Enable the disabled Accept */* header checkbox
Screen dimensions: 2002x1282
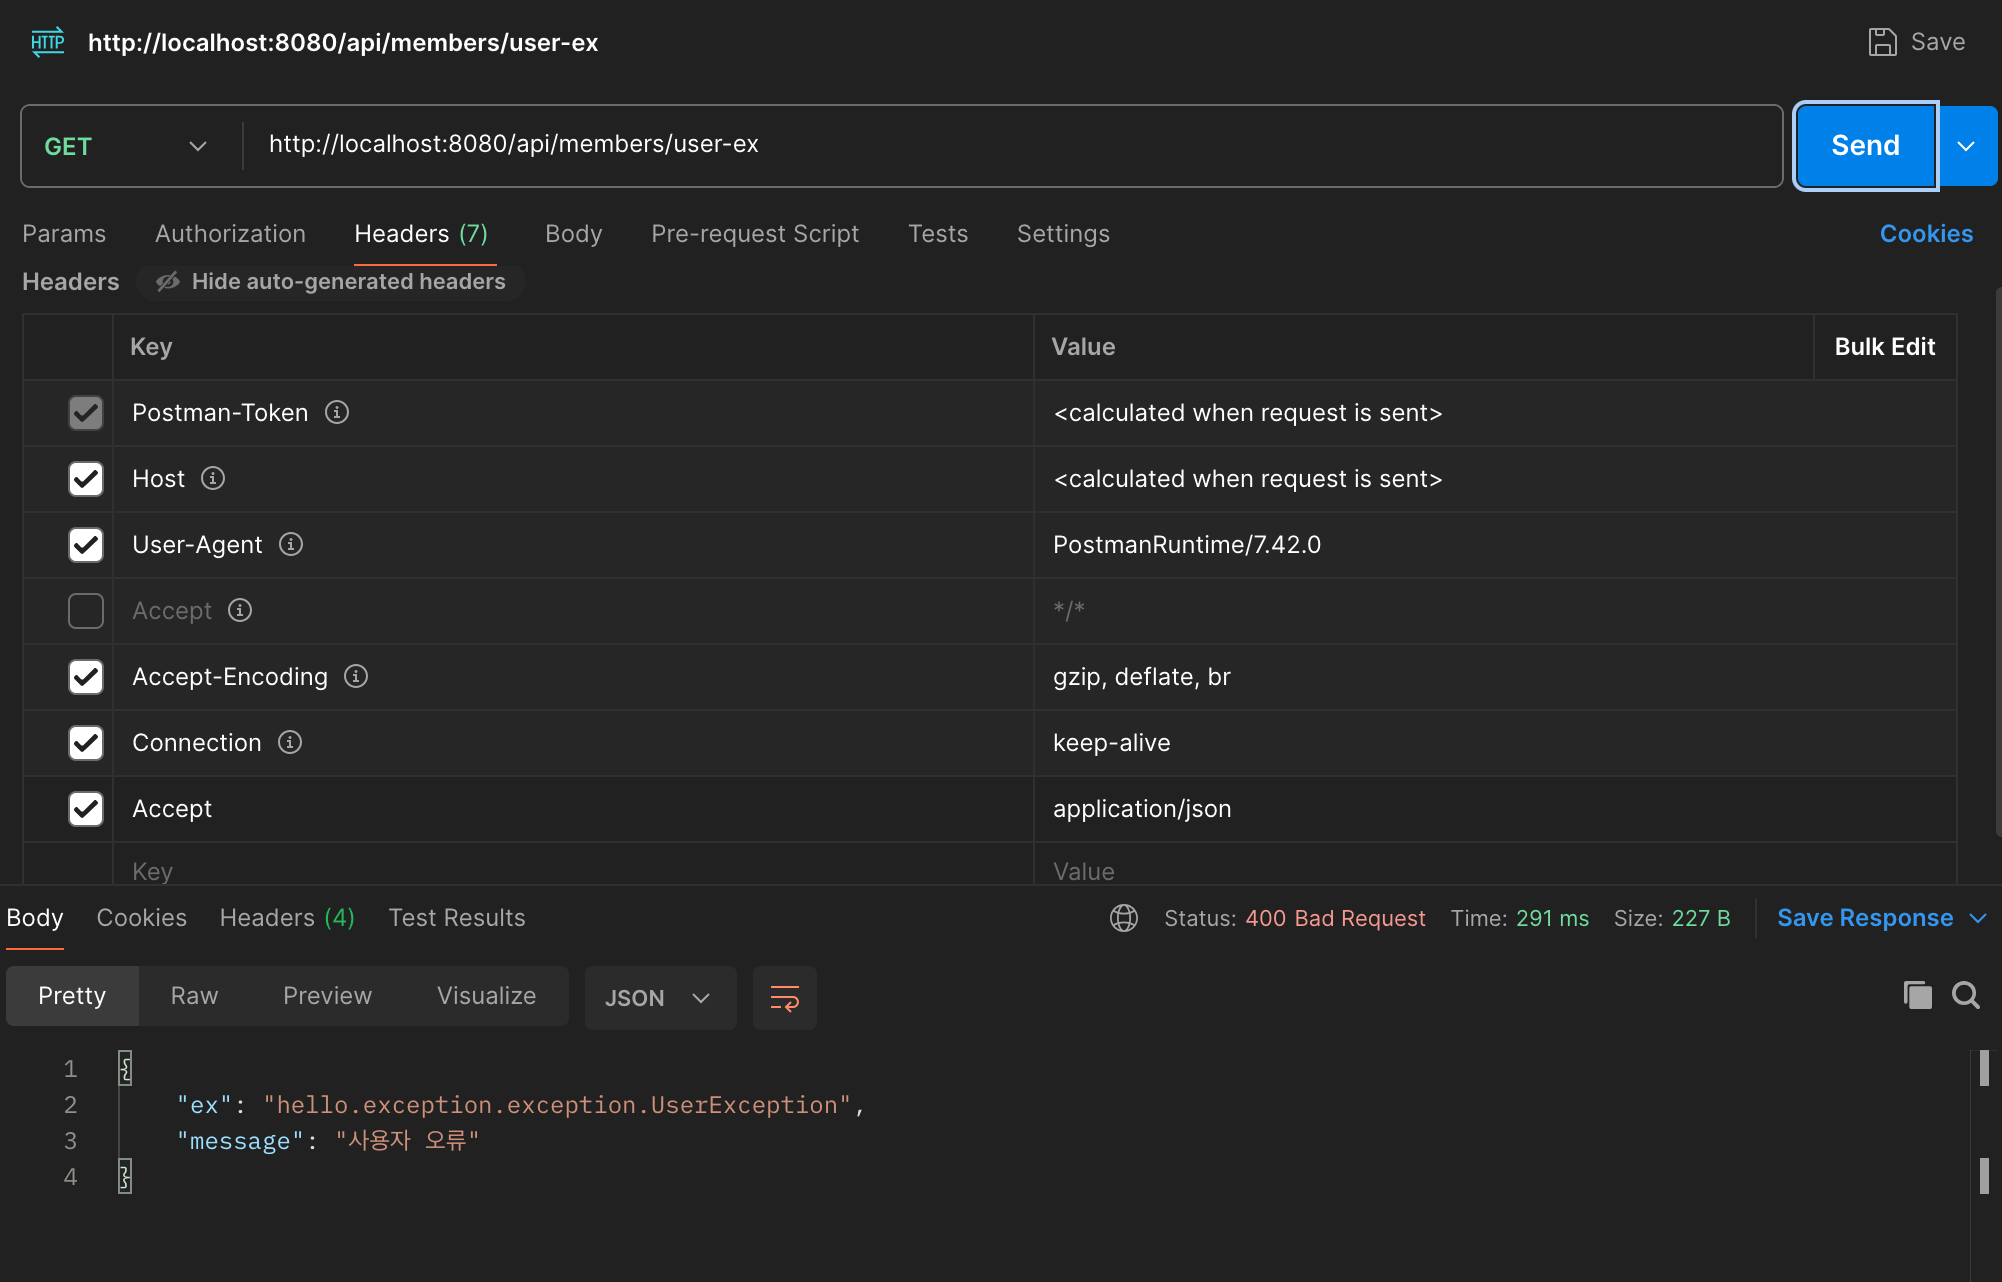(x=86, y=610)
